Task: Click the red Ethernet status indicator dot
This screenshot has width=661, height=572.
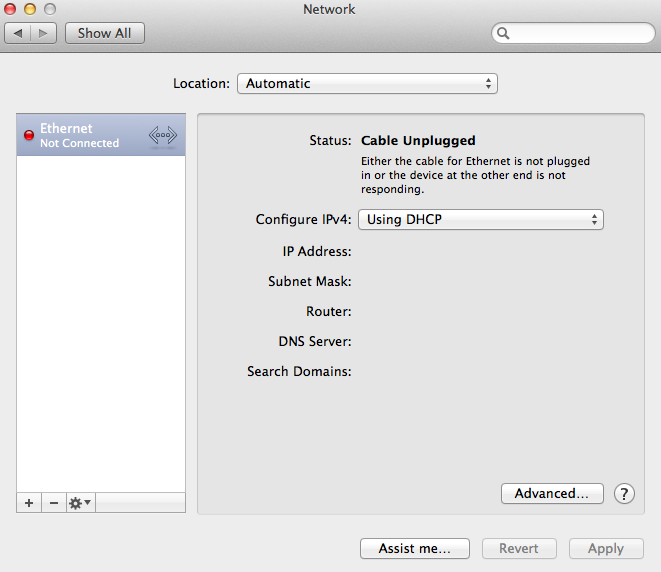Action: pyautogui.click(x=28, y=135)
